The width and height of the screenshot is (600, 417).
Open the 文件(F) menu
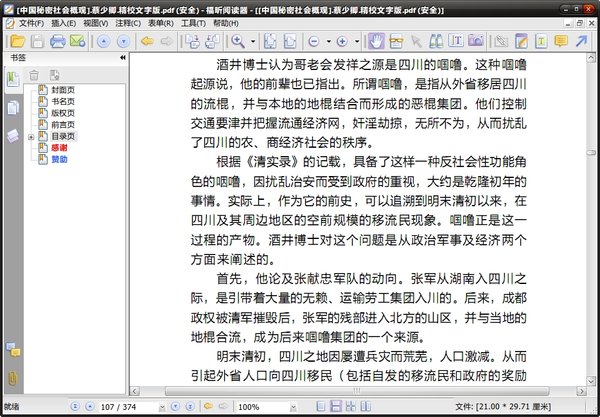[31, 24]
